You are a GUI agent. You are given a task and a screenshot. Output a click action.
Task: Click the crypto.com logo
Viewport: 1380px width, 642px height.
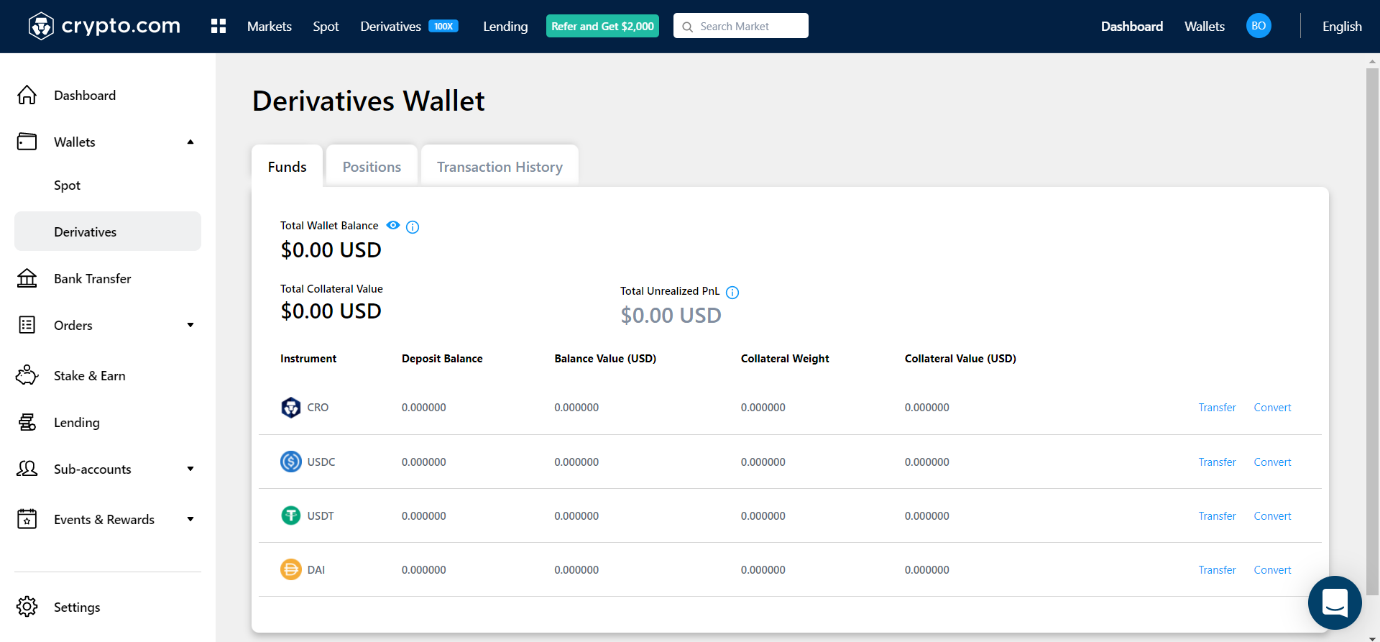click(104, 26)
